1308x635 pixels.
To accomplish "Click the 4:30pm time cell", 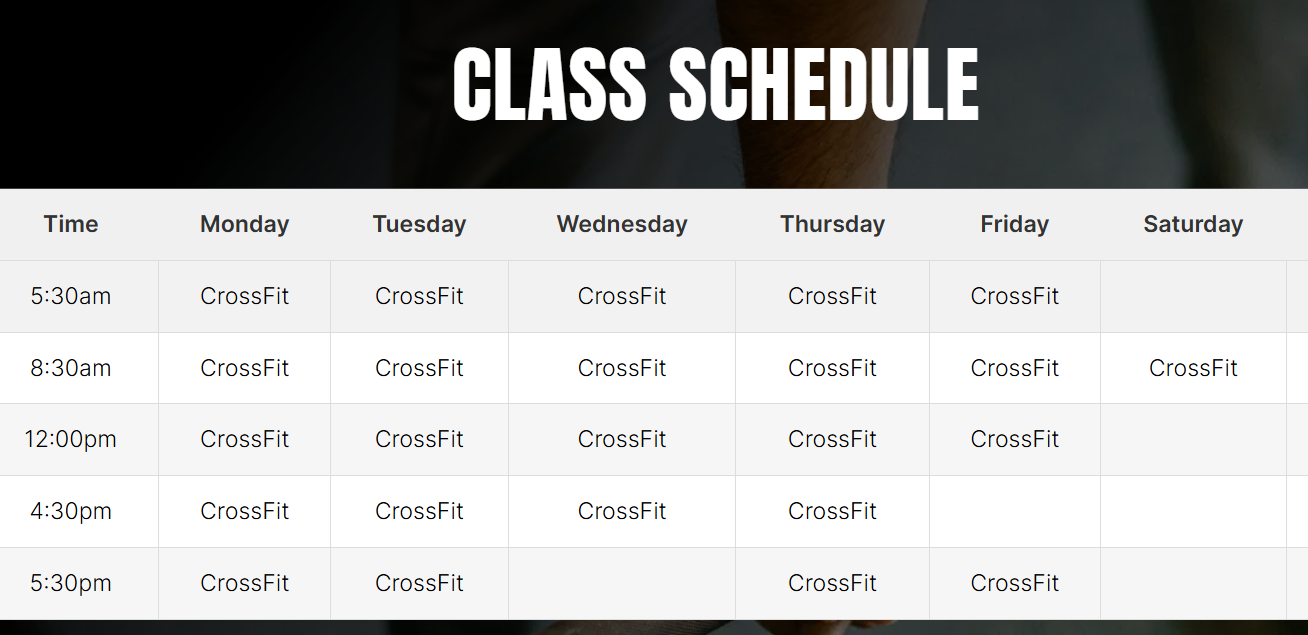I will (x=71, y=511).
